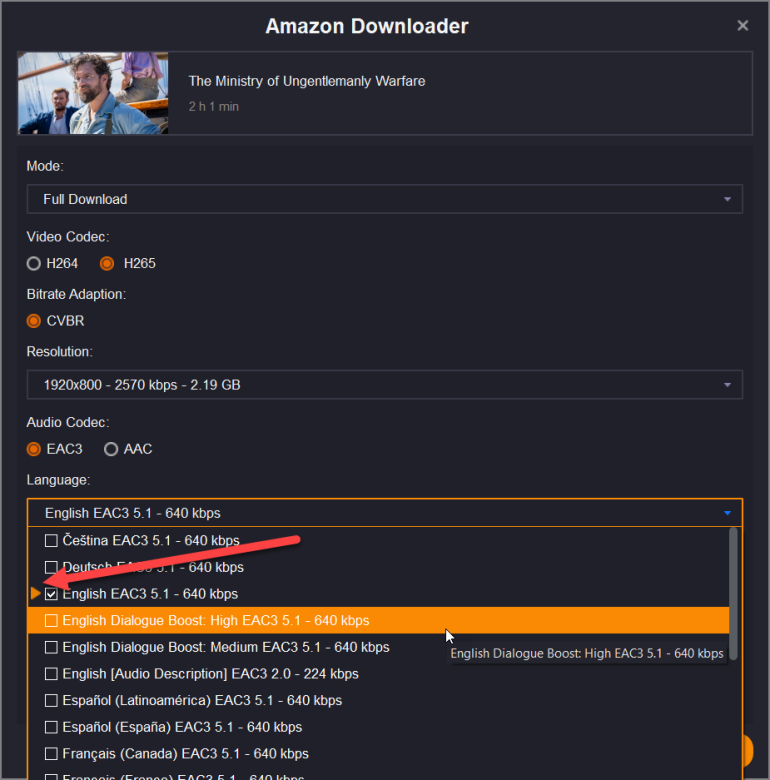The image size is (770, 780).
Task: Close the Amazon Downloader dialog
Action: pyautogui.click(x=742, y=25)
